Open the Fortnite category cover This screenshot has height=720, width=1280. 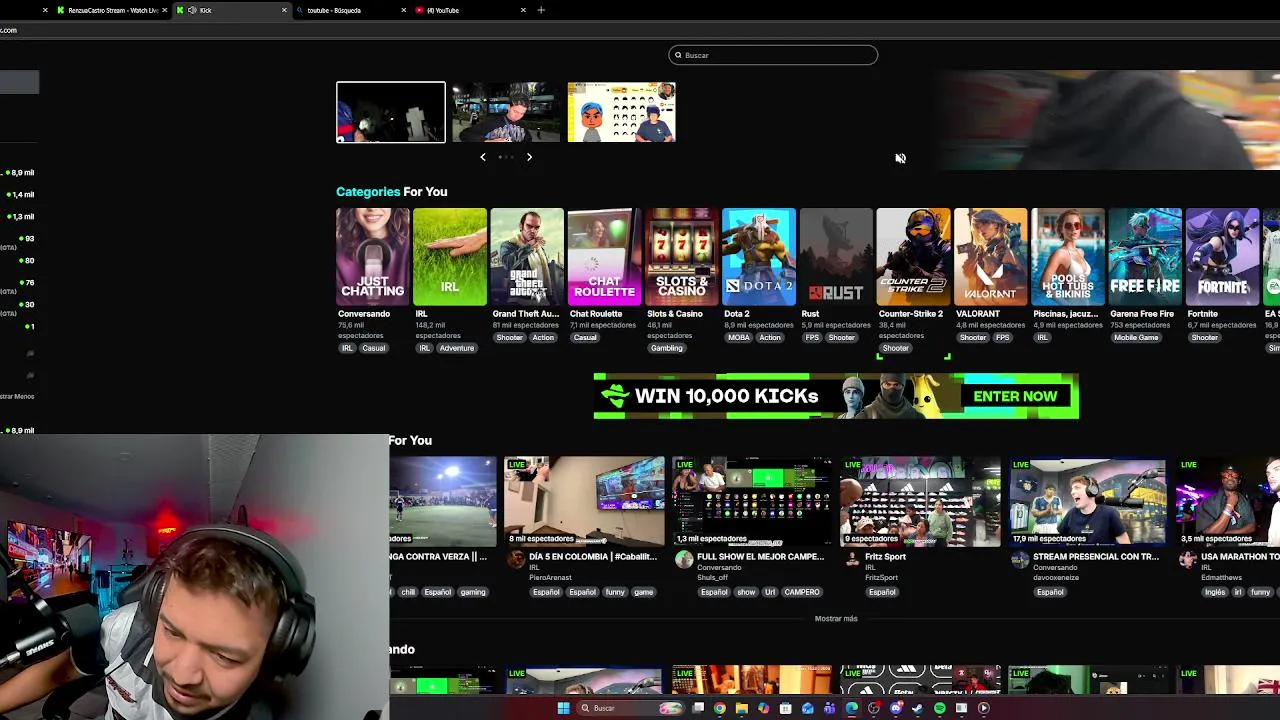[1222, 256]
